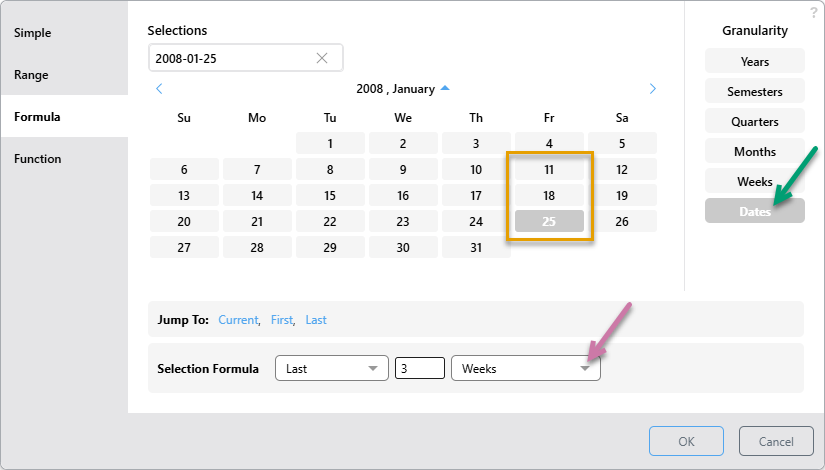Open the Function tab
The width and height of the screenshot is (825, 470).
37,159
